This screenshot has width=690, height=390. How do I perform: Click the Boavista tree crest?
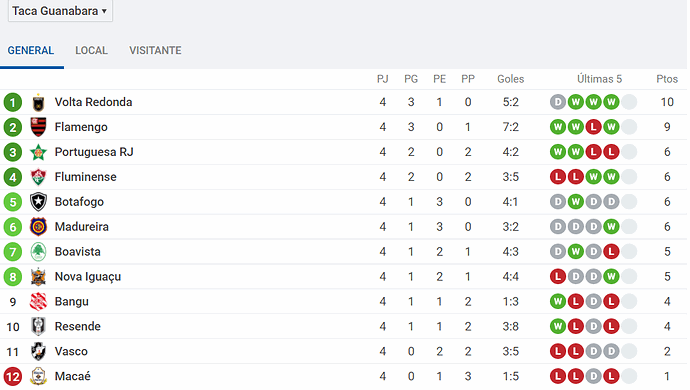(x=38, y=252)
